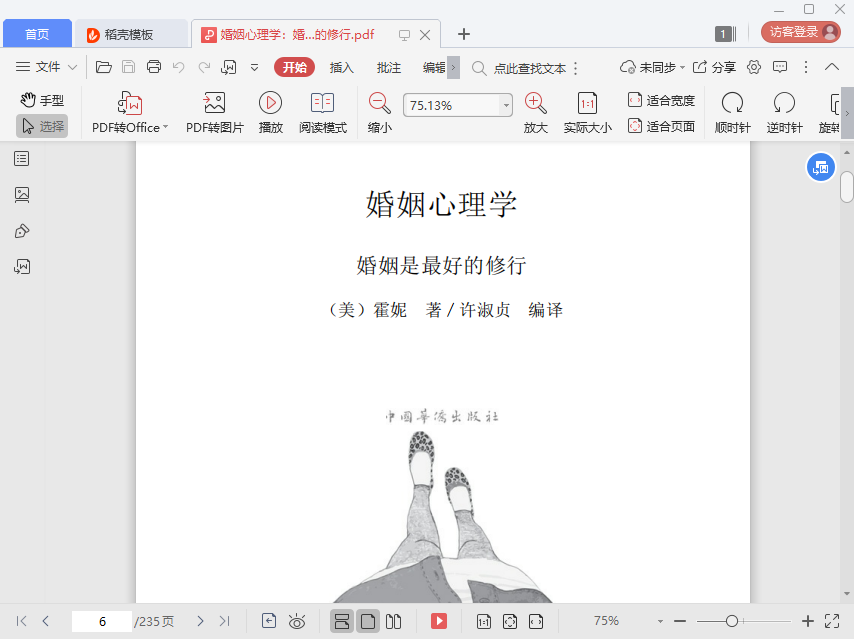Open the 75% zoom dropdown in status bar
This screenshot has width=854, height=639.
coord(660,622)
